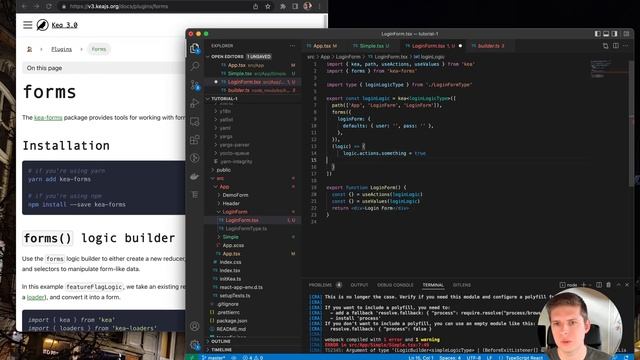Click docs home breadcrumb icon

(x=29, y=49)
